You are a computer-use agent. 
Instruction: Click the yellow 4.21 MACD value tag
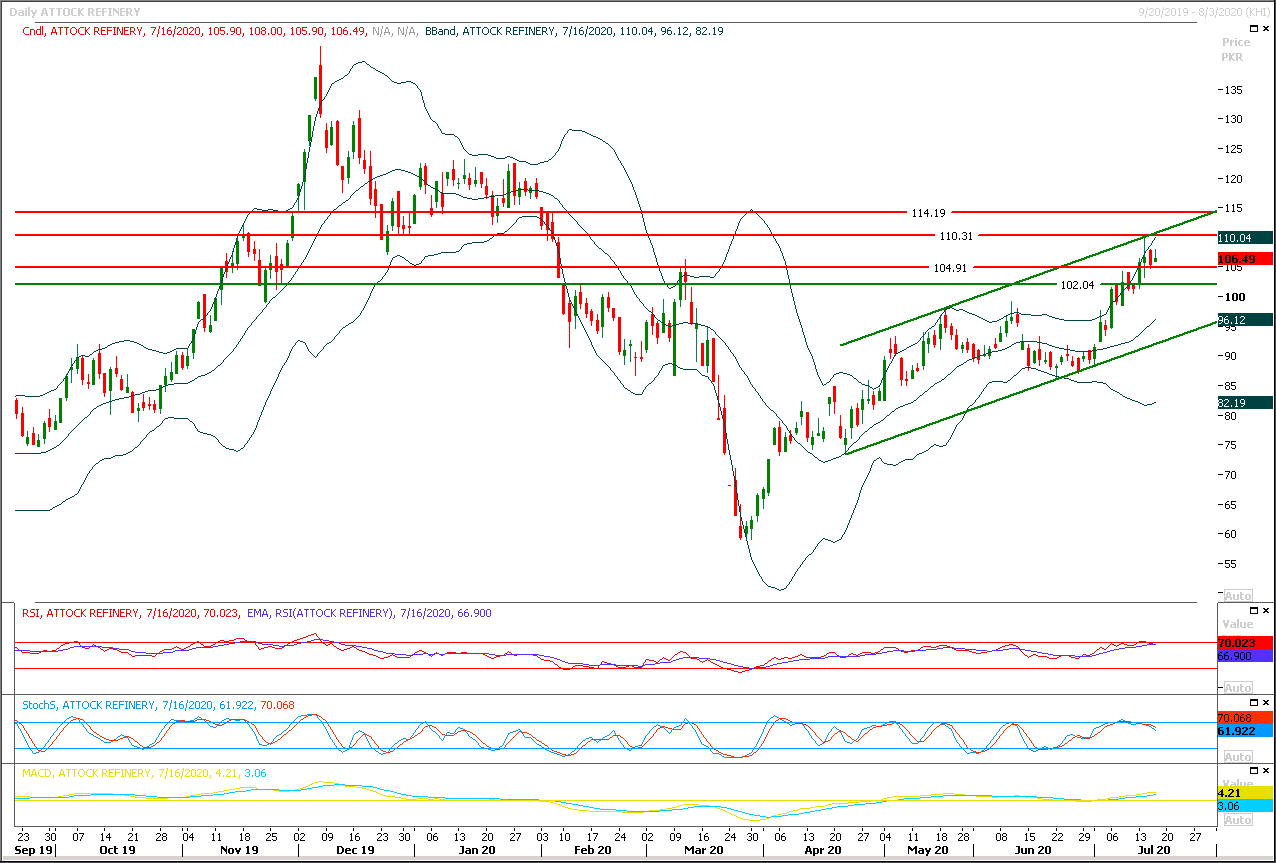(x=1244, y=792)
